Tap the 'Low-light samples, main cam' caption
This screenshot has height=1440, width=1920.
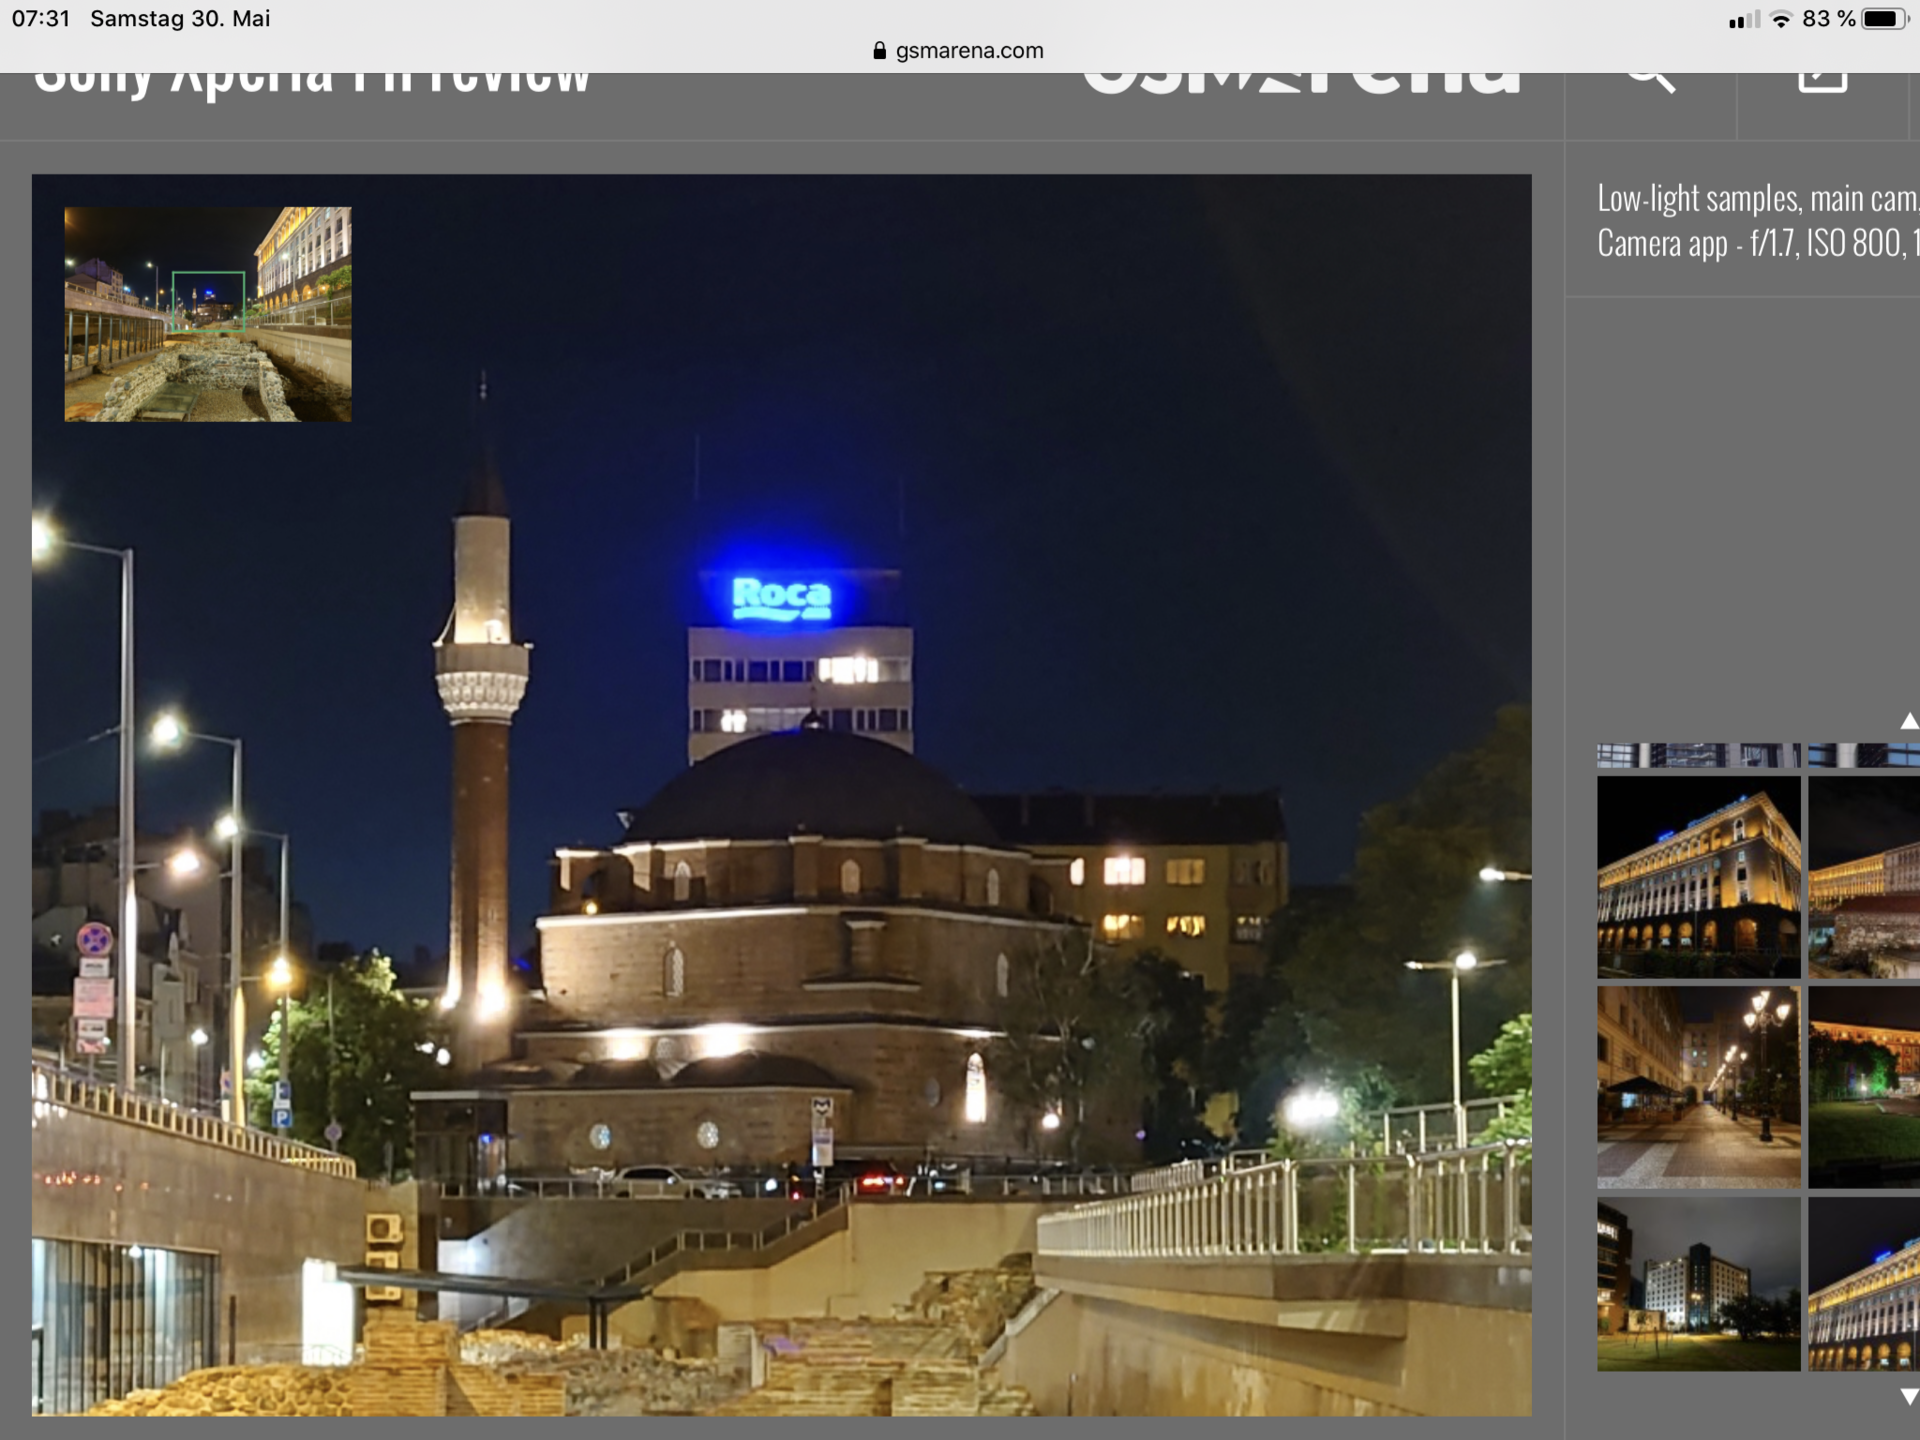[1758, 199]
